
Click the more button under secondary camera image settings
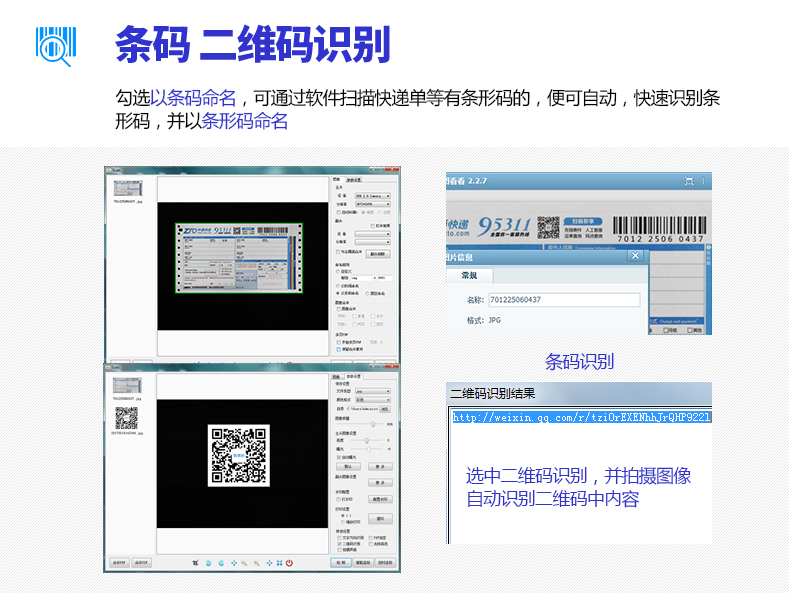click(380, 483)
